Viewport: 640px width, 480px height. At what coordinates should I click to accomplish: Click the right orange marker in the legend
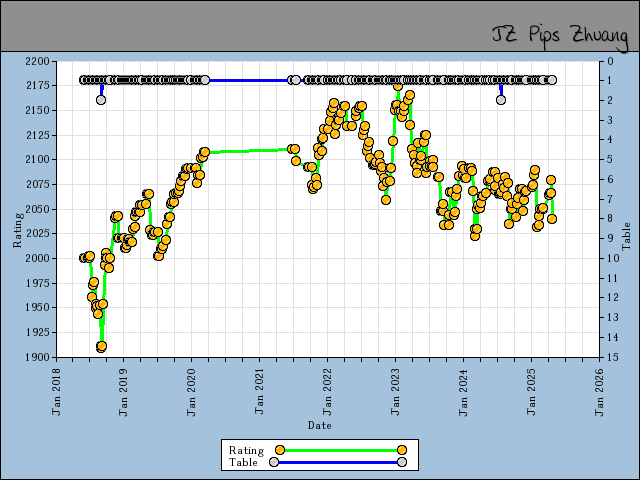tap(402, 450)
